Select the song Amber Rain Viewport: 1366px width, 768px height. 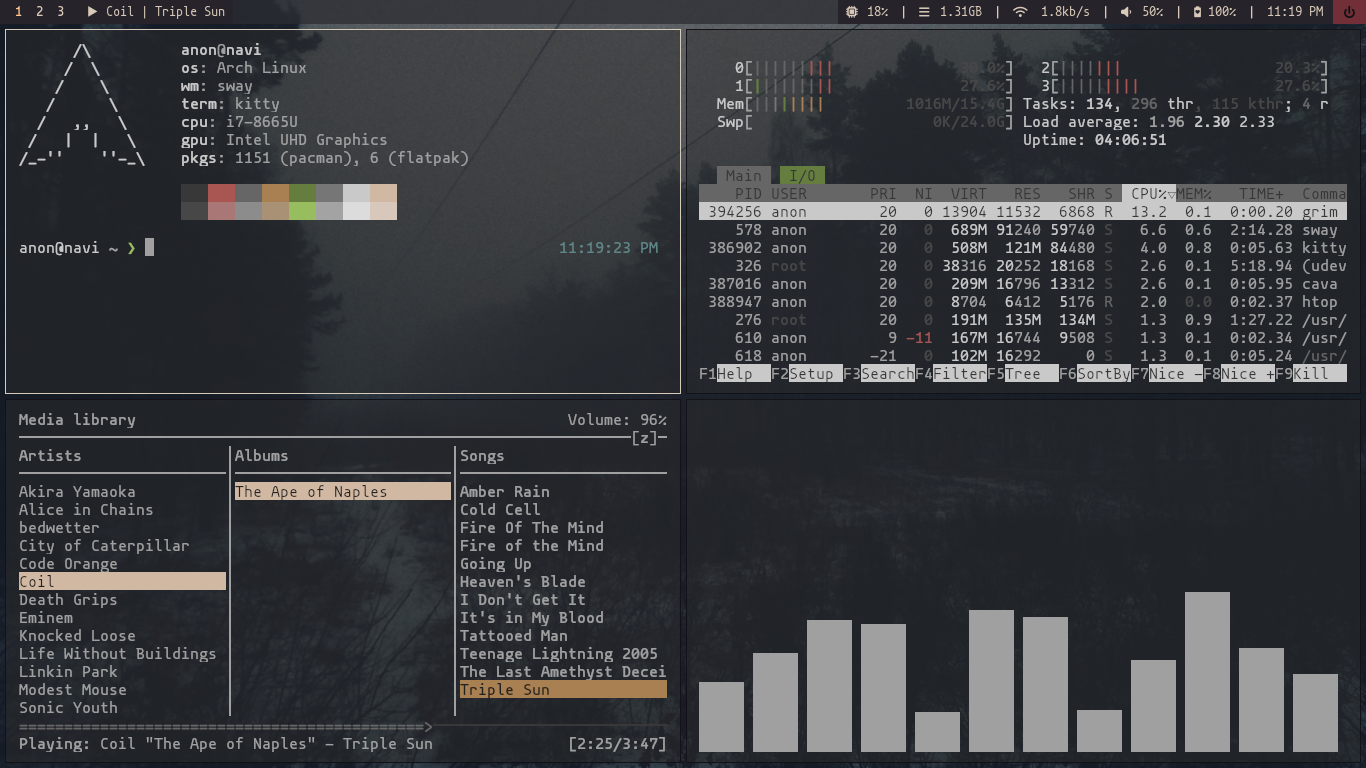click(505, 492)
